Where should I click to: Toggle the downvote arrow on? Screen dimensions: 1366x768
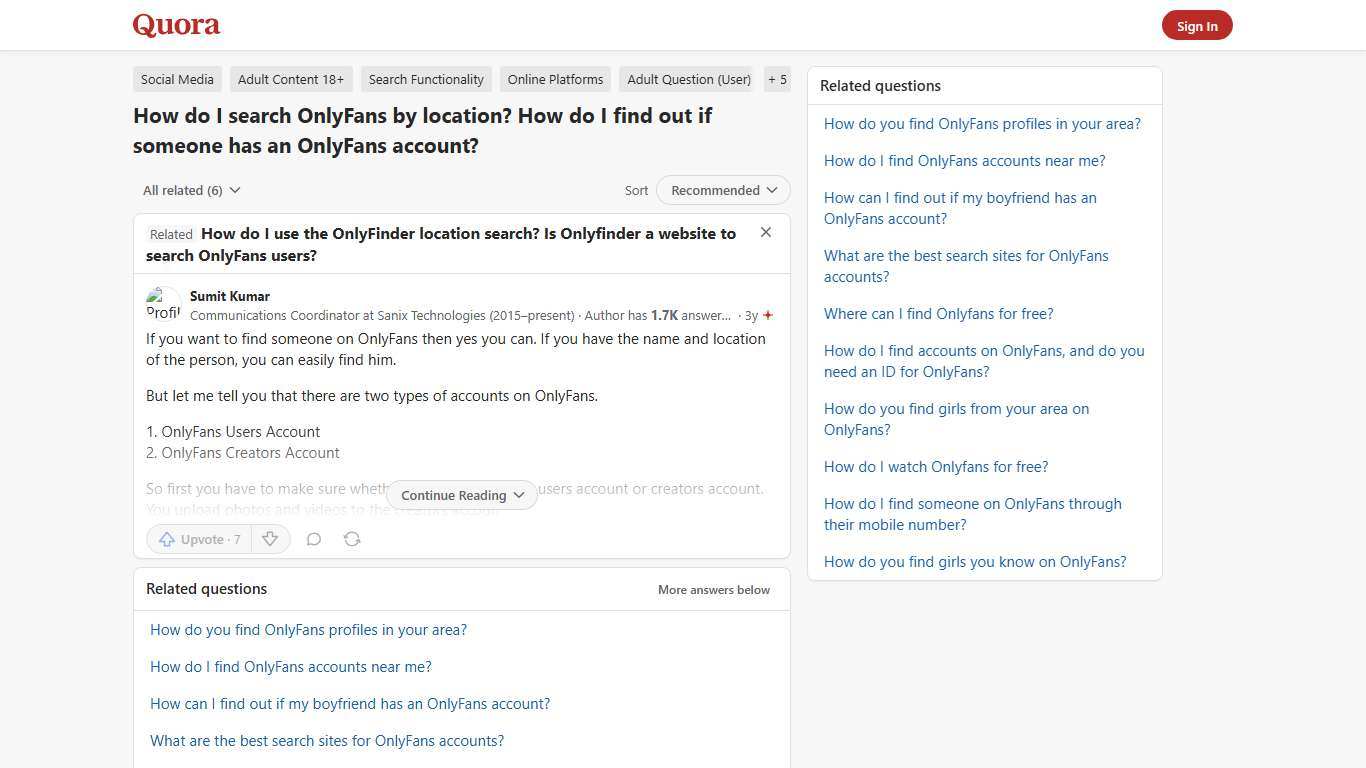click(270, 539)
